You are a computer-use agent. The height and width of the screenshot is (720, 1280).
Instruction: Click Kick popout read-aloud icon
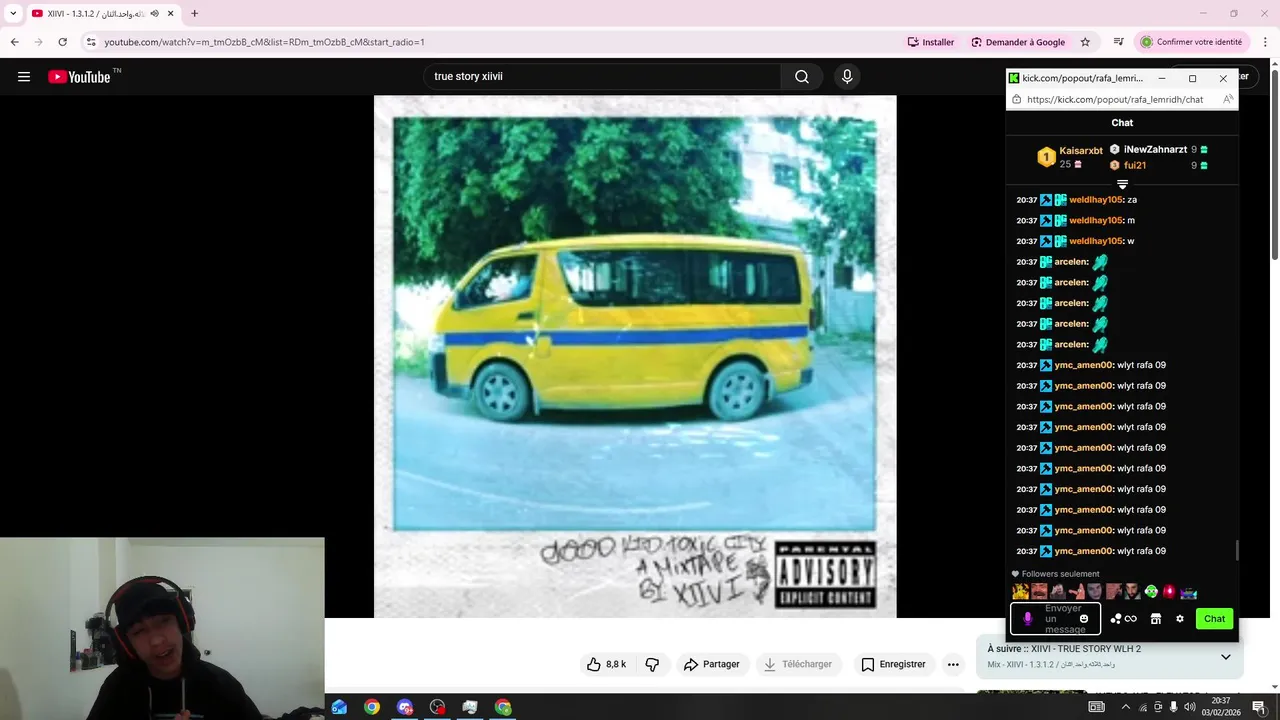(1227, 99)
